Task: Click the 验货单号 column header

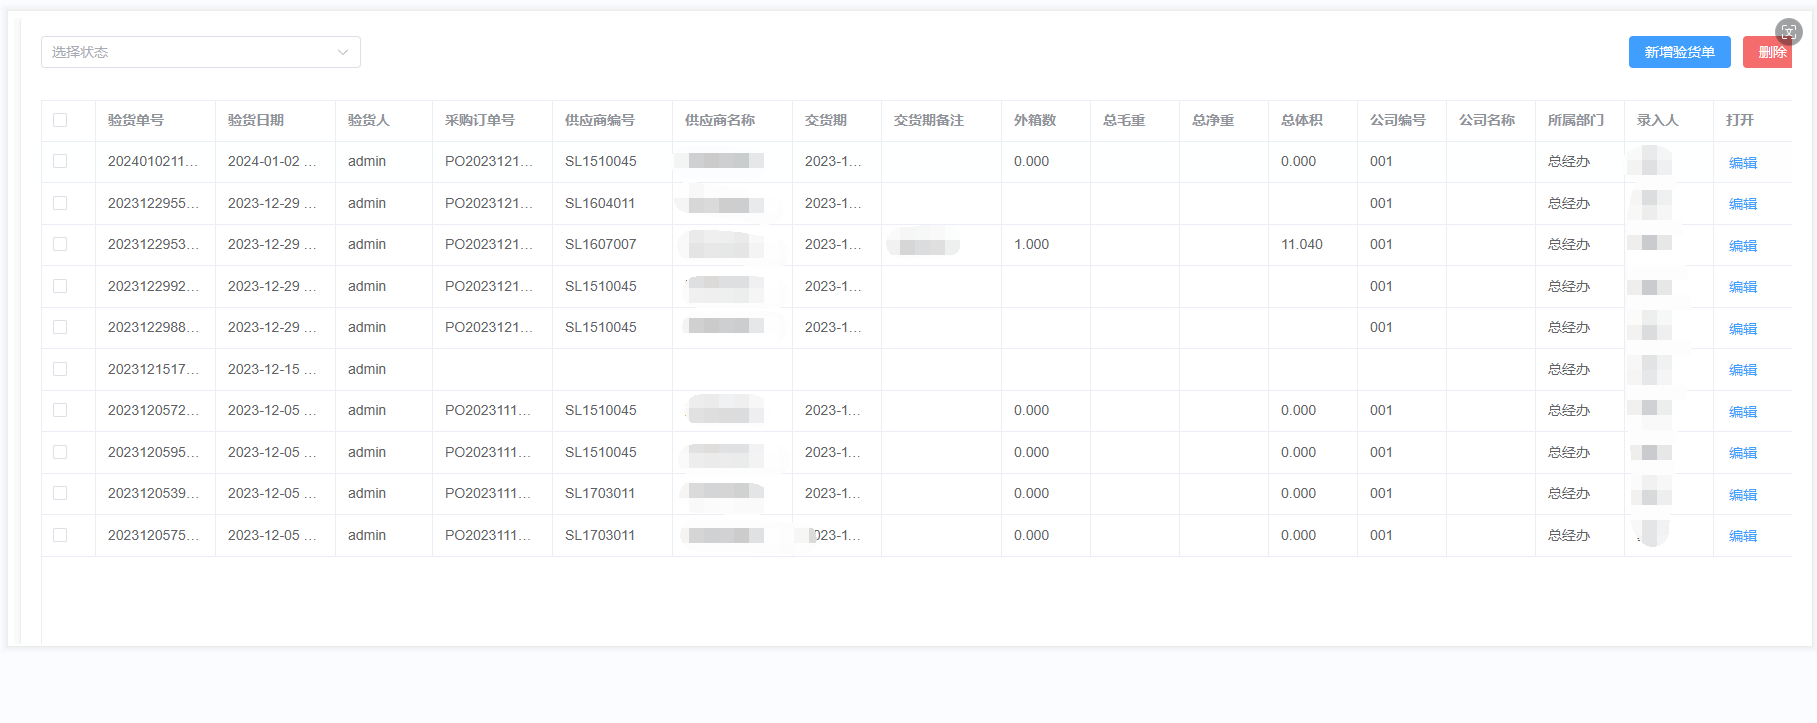Action: 136,120
